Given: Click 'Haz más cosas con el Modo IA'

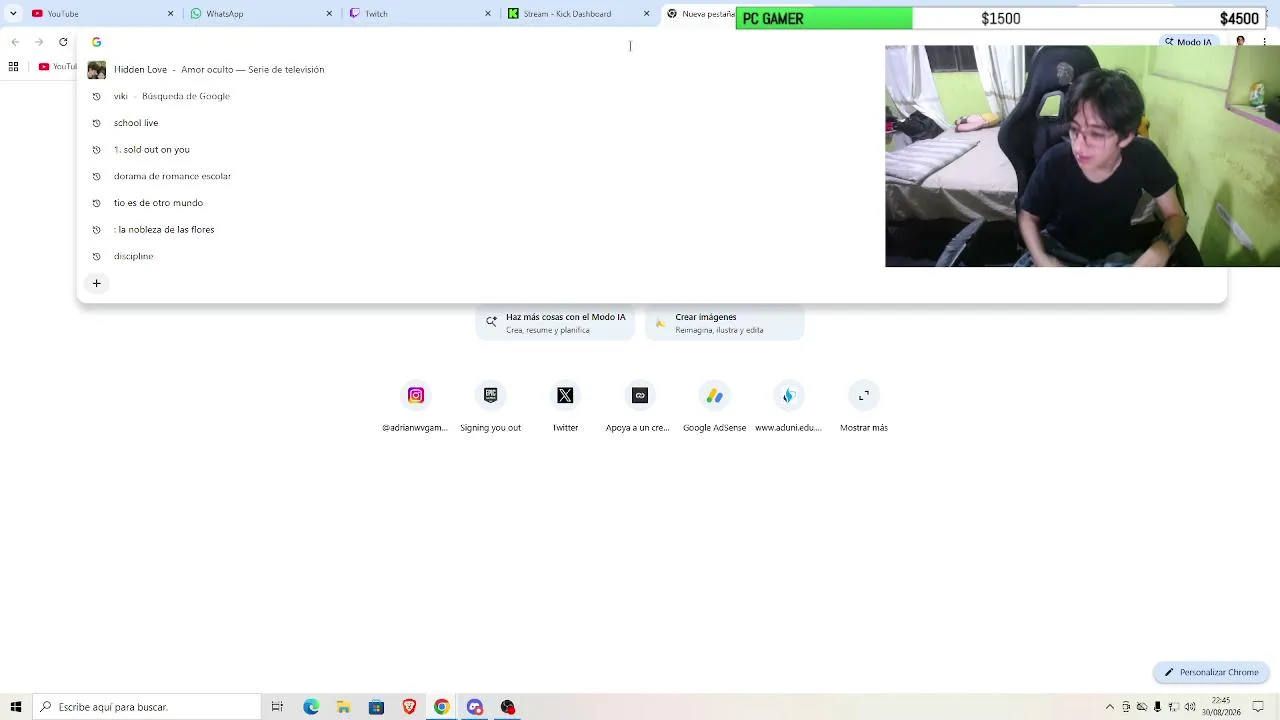Looking at the screenshot, I should [x=555, y=322].
